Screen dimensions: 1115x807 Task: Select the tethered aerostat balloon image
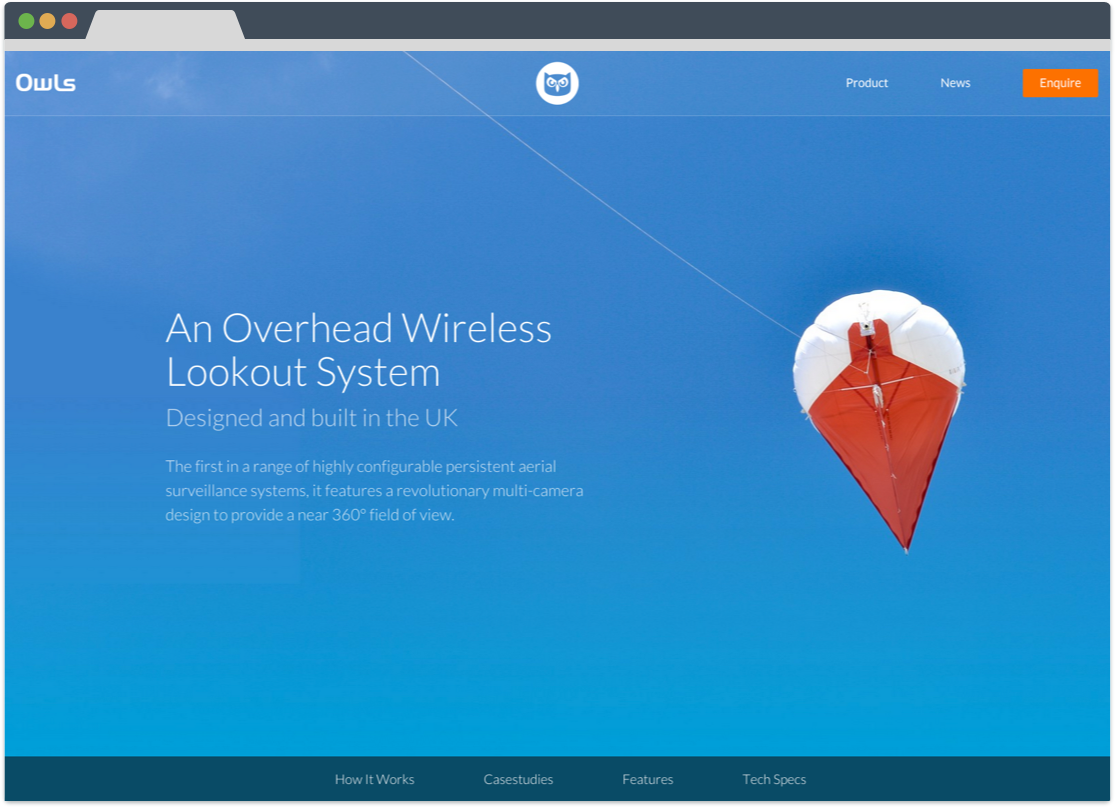coord(880,420)
